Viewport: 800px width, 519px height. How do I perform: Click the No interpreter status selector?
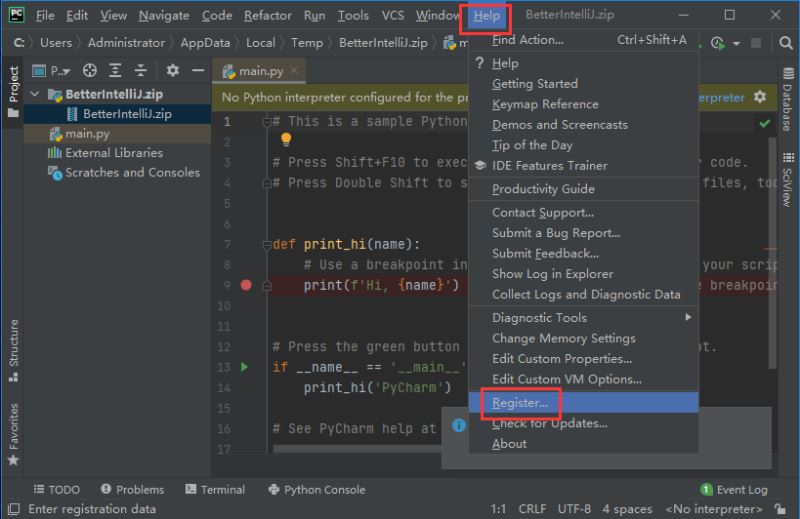click(x=714, y=509)
